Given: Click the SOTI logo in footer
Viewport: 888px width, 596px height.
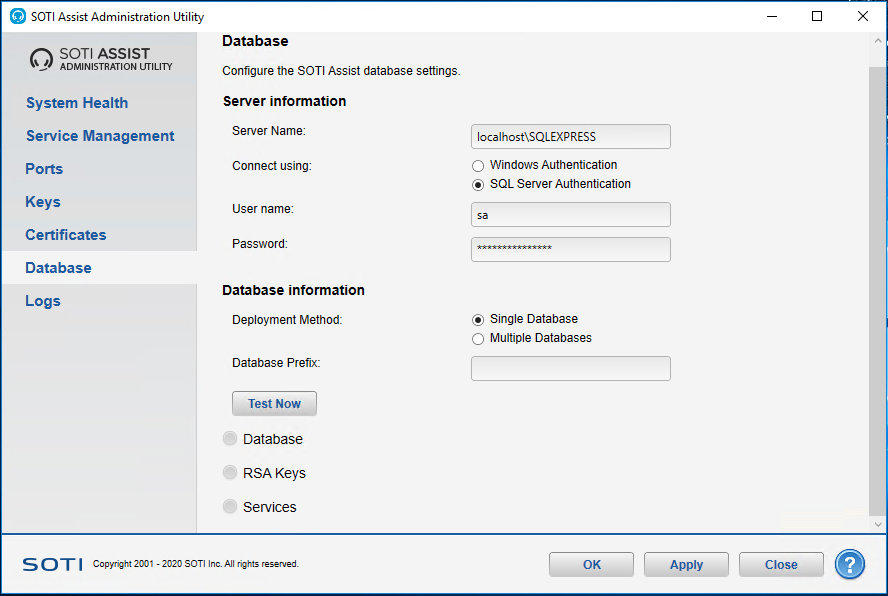Looking at the screenshot, I should 53,564.
